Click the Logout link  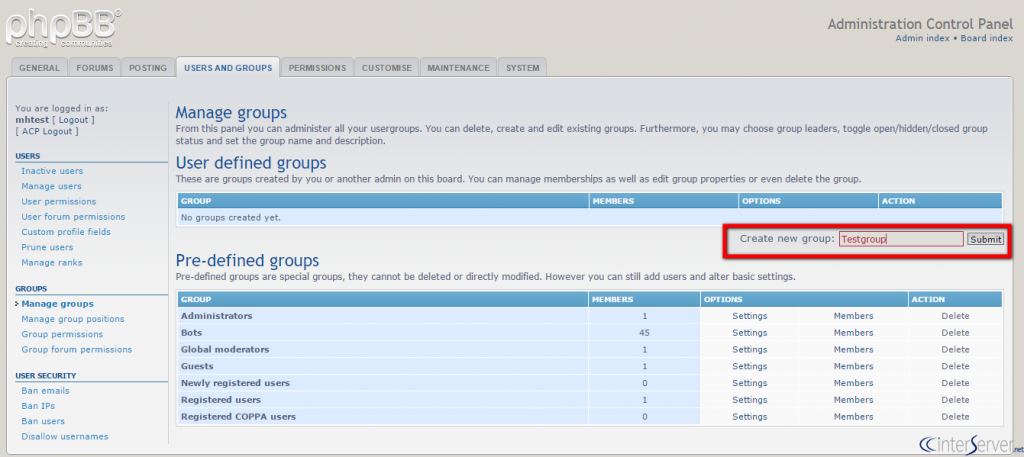(73, 120)
